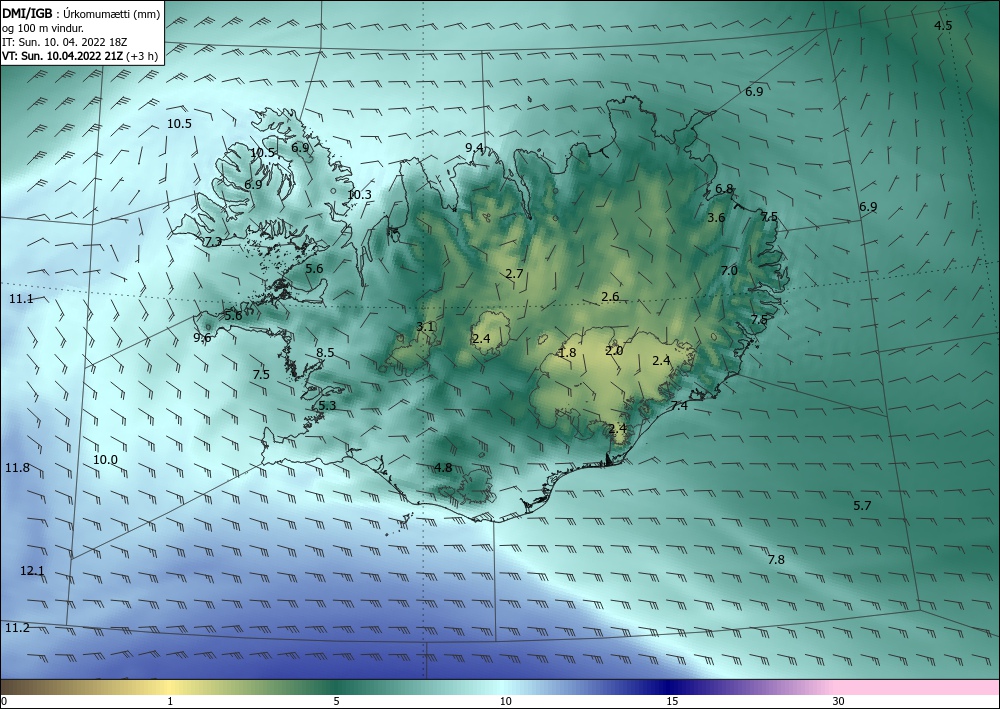Click the 10.3 value label
Screen dimensions: 1000x709
[359, 194]
